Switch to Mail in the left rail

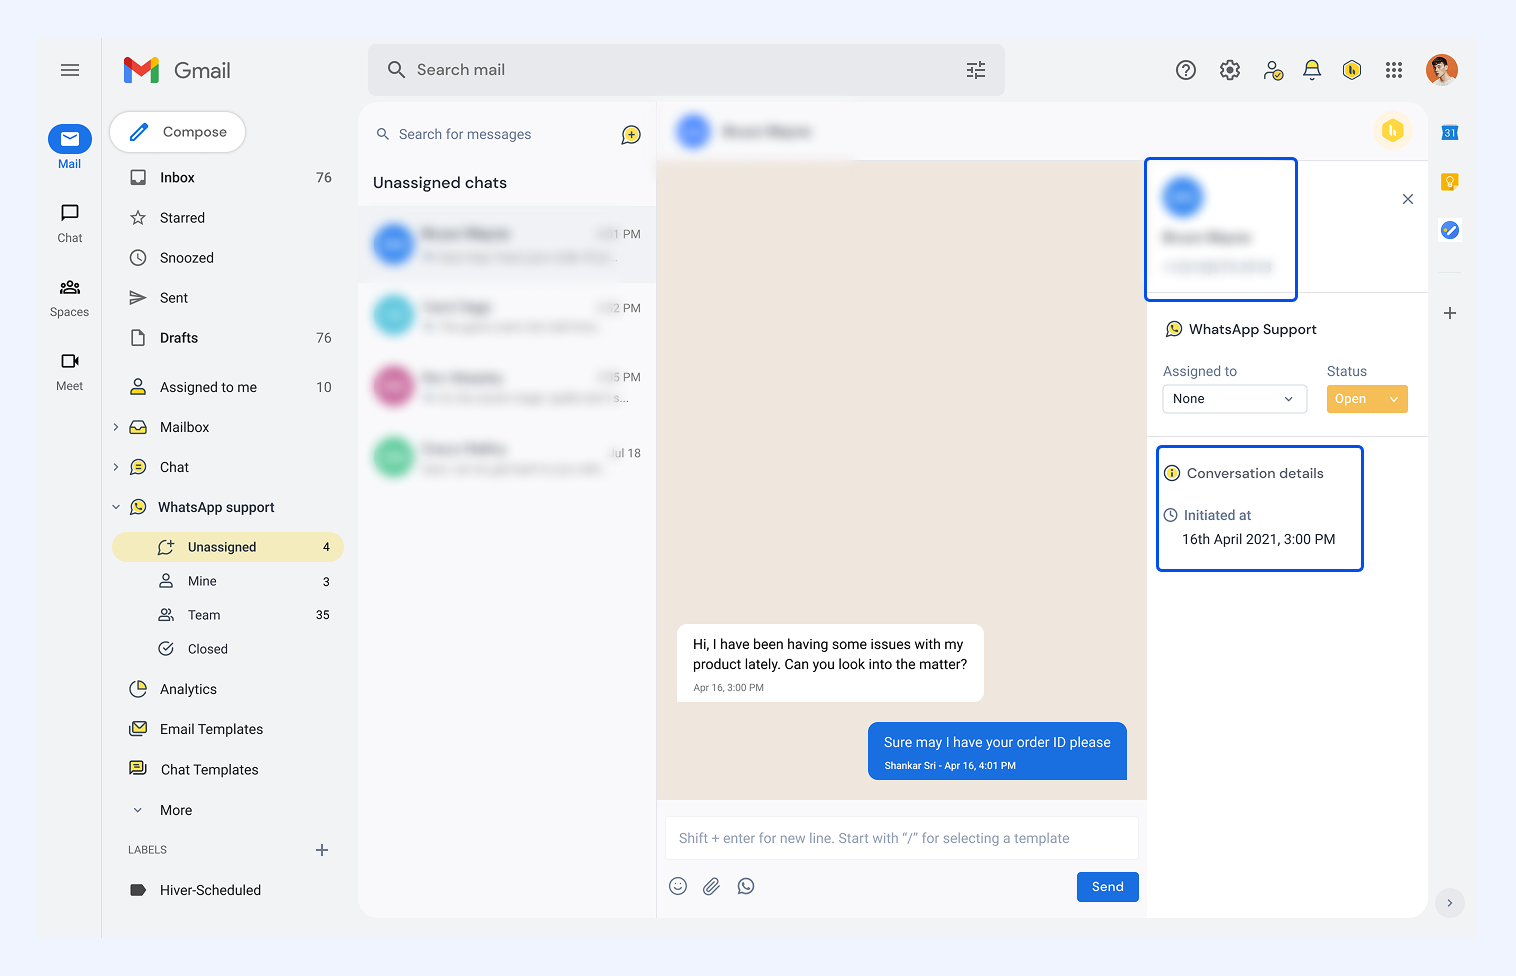coord(70,148)
